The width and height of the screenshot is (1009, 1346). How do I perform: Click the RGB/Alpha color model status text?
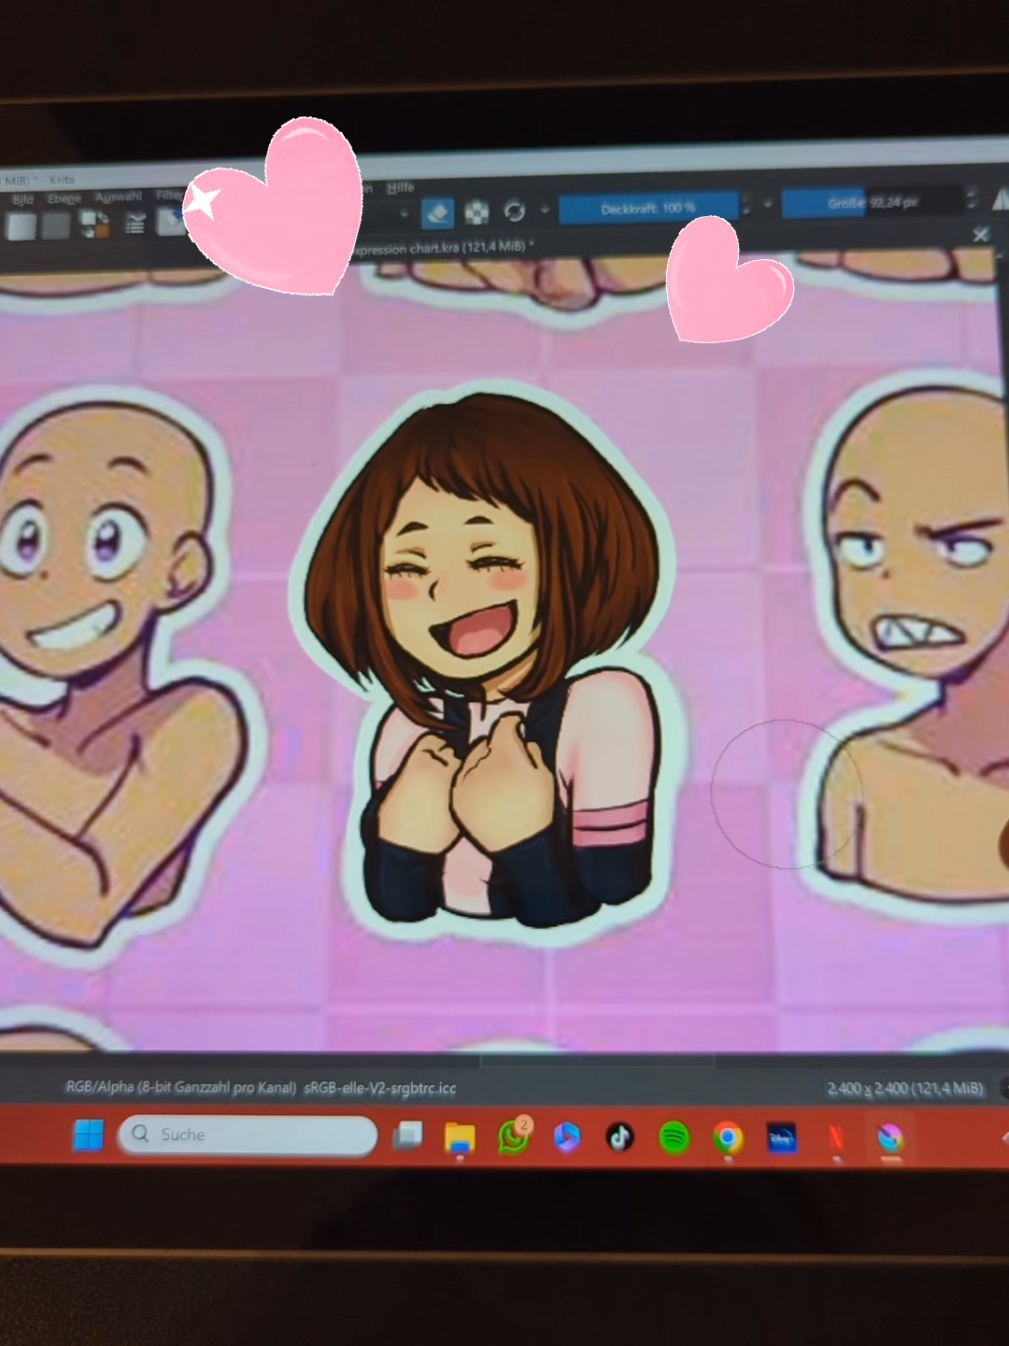click(181, 1087)
